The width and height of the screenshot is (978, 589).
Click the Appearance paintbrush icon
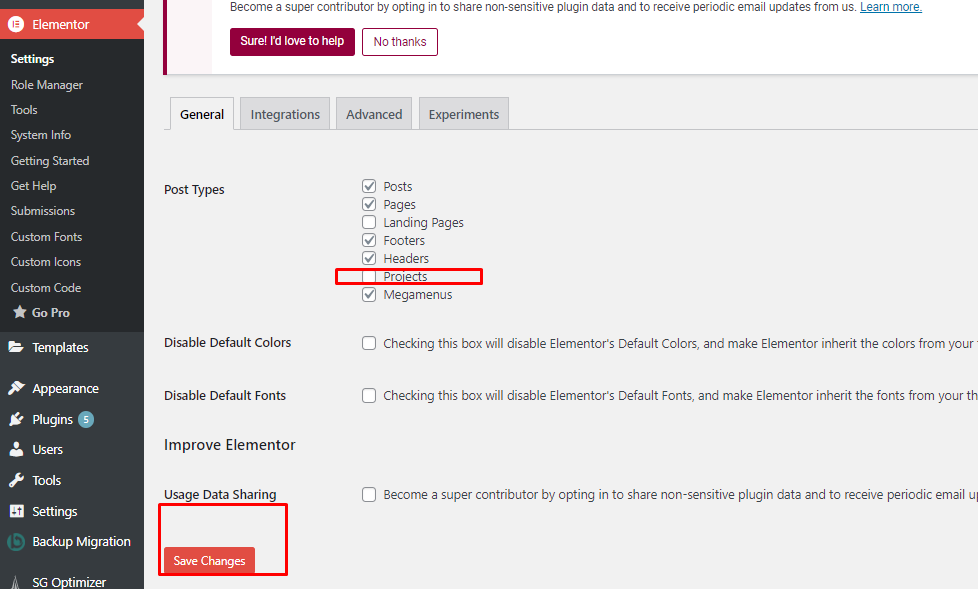coord(16,388)
